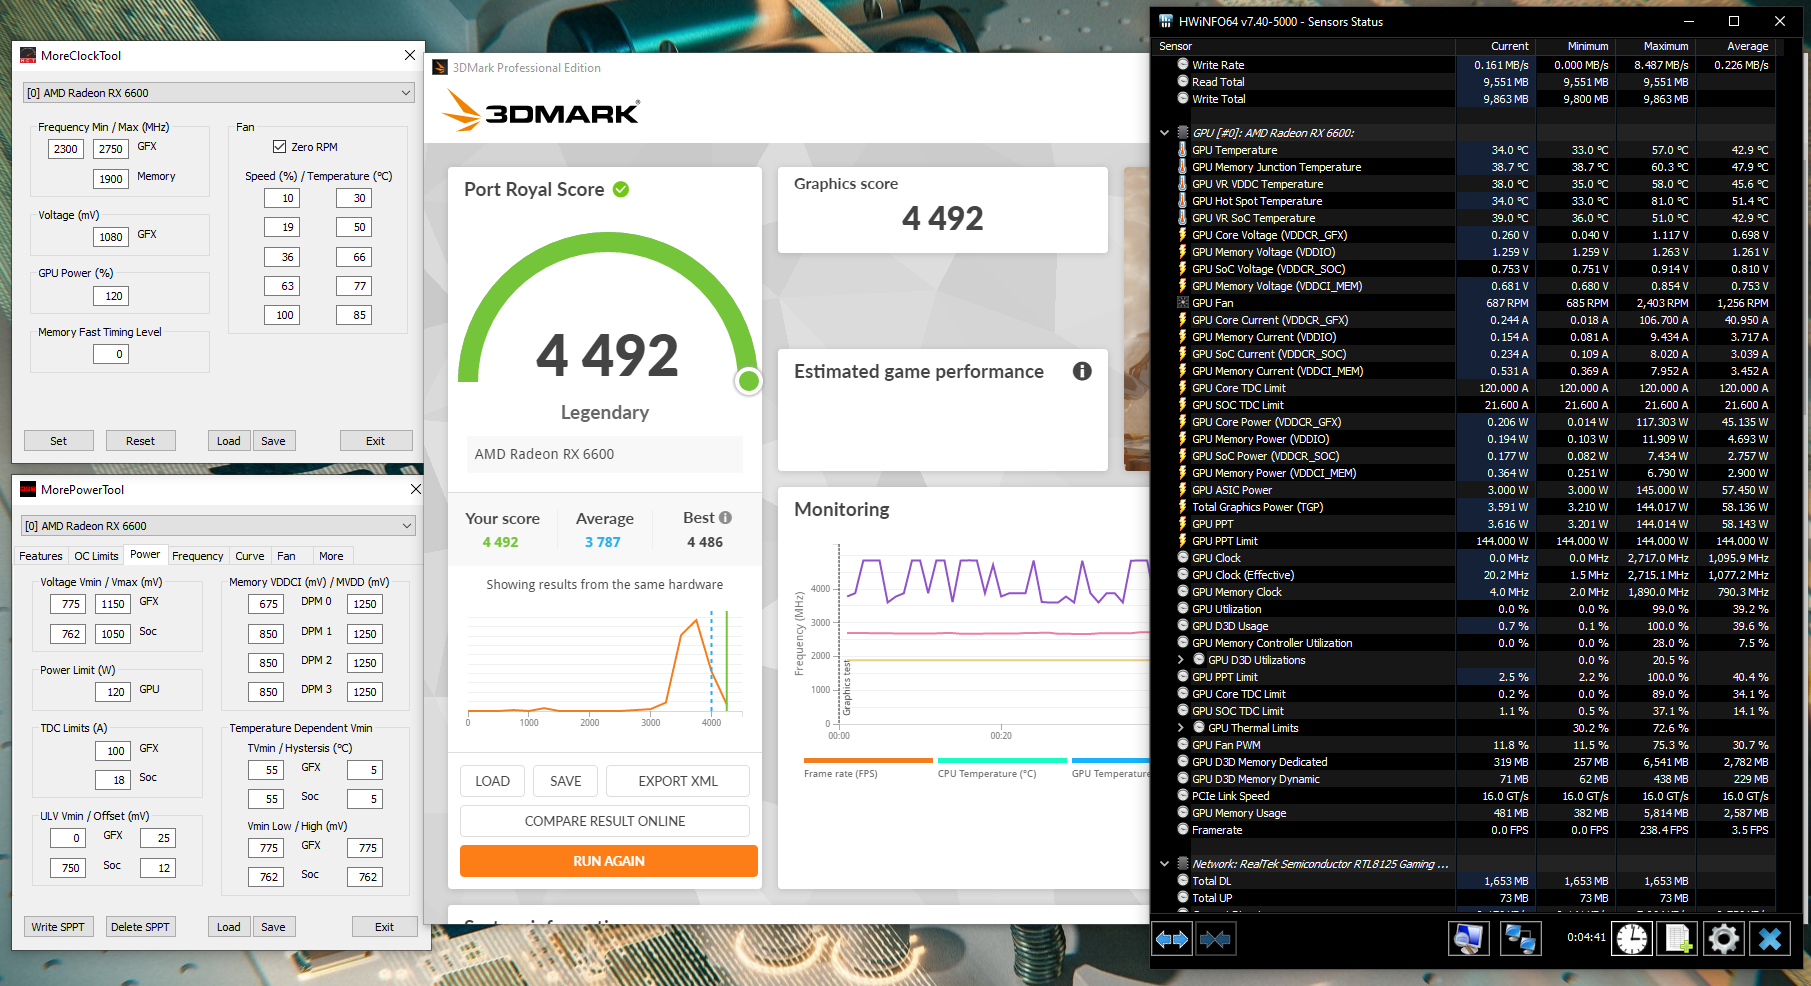
Task: Switch to the Curve tab in MorePowerTool
Action: 250,556
